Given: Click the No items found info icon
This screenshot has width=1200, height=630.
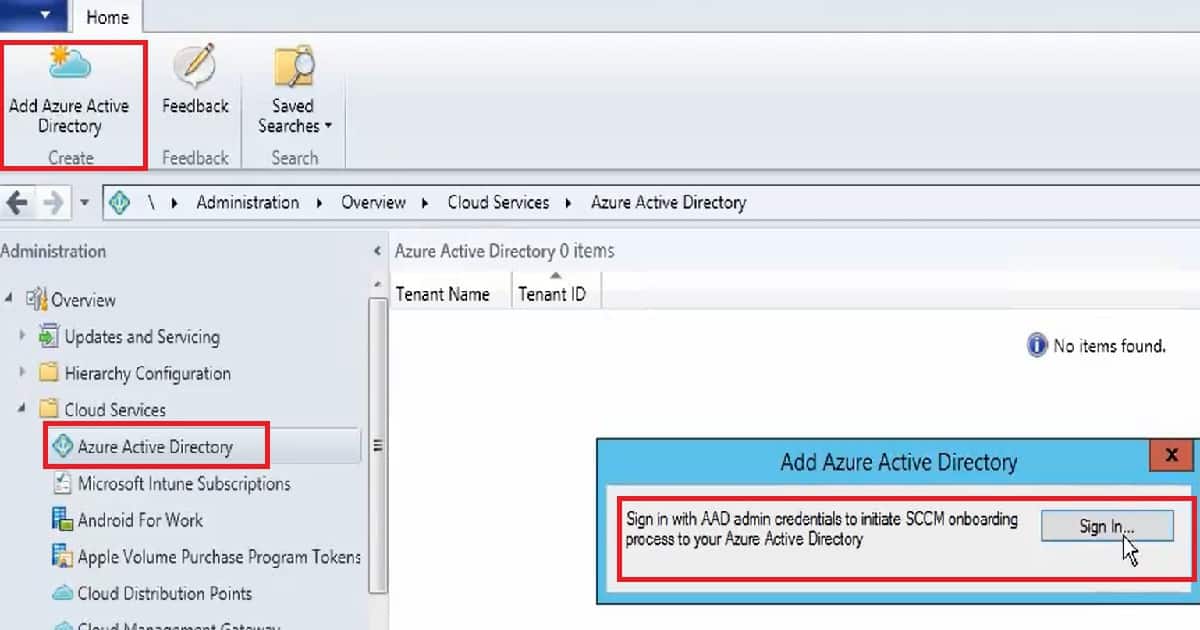Looking at the screenshot, I should pyautogui.click(x=1037, y=346).
